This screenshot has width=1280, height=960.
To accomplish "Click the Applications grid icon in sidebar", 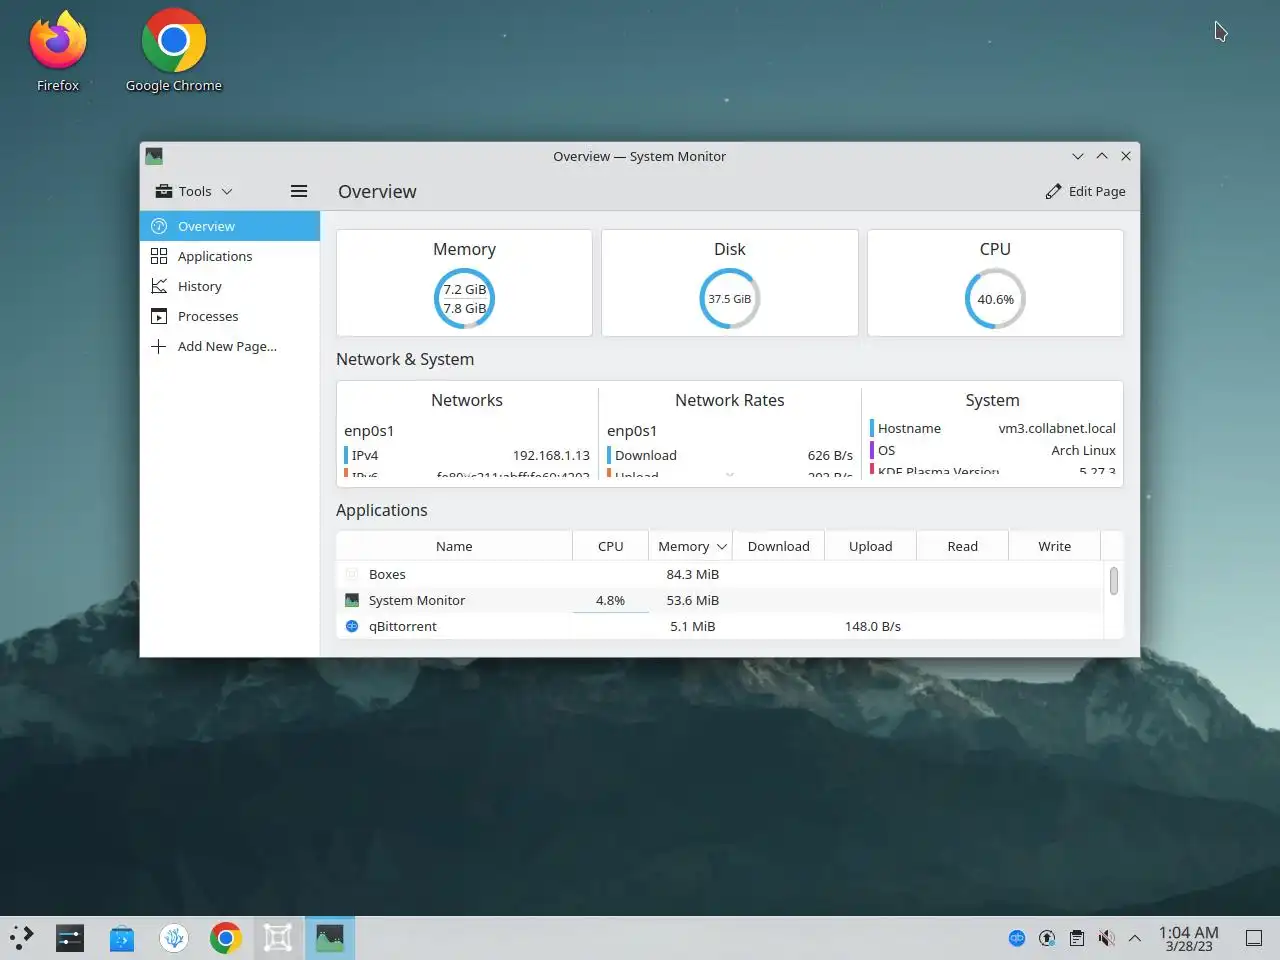I will point(159,256).
